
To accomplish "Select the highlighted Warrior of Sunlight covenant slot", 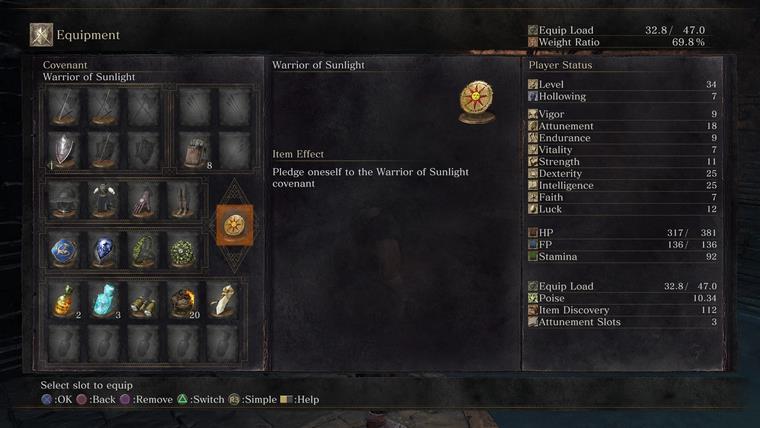I will (x=235, y=225).
